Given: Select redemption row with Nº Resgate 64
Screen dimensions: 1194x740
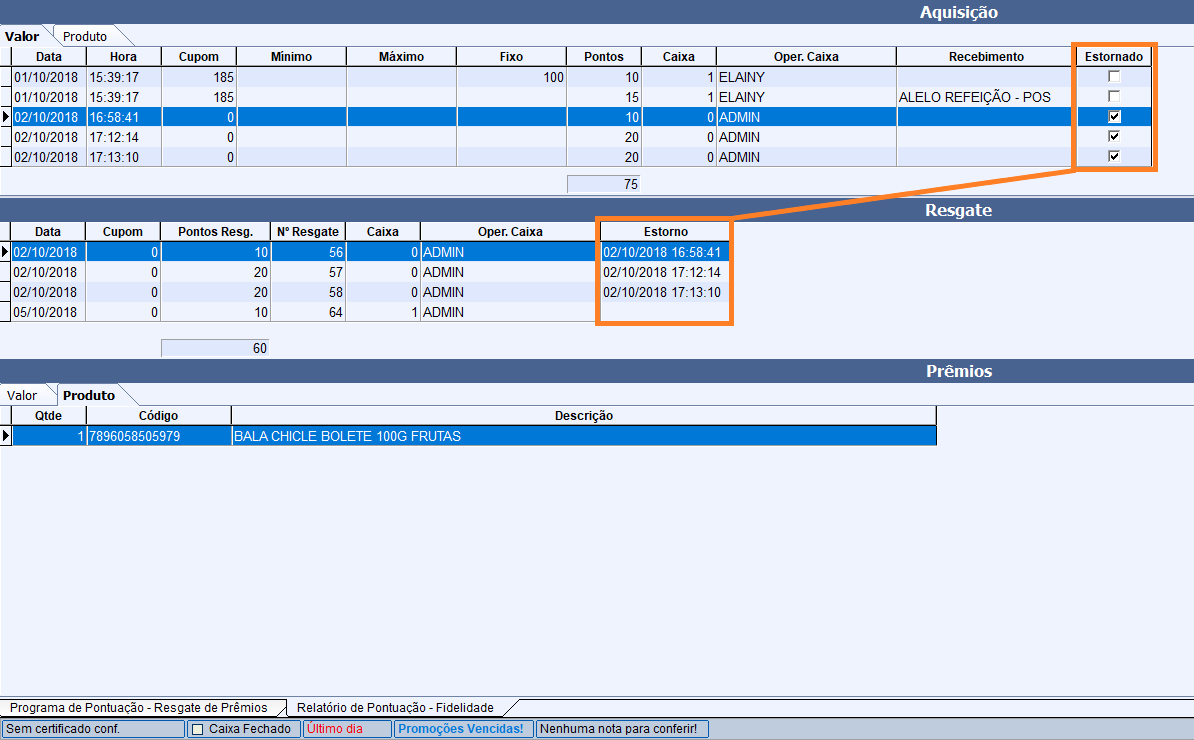Looking at the screenshot, I should (305, 312).
